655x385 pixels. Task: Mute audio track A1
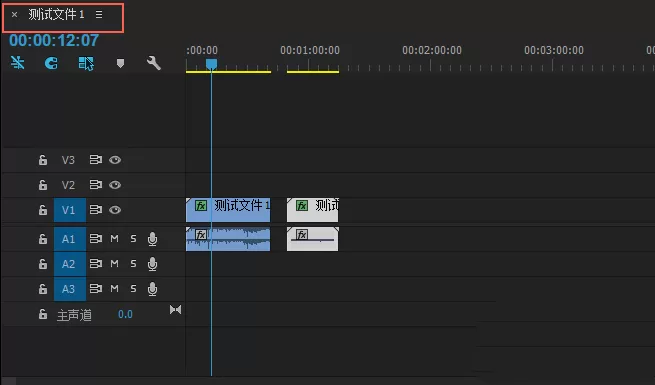coord(114,239)
